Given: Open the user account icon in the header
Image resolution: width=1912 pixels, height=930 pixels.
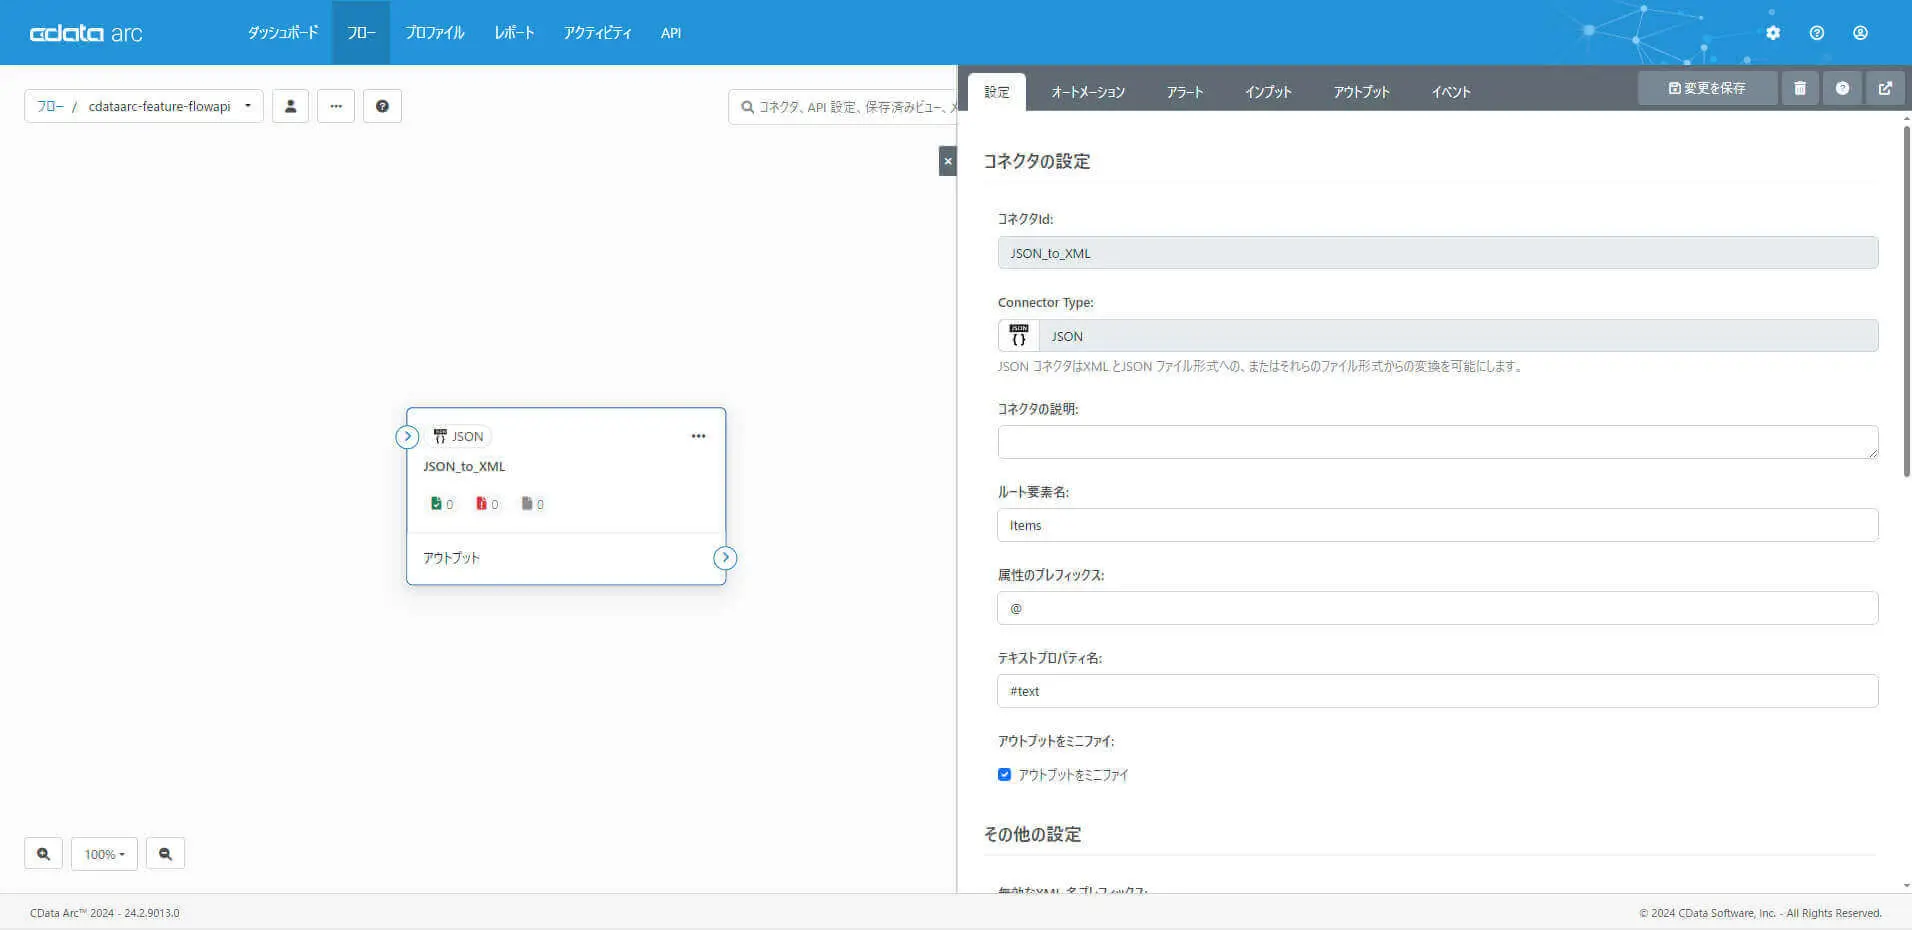Looking at the screenshot, I should [1860, 33].
